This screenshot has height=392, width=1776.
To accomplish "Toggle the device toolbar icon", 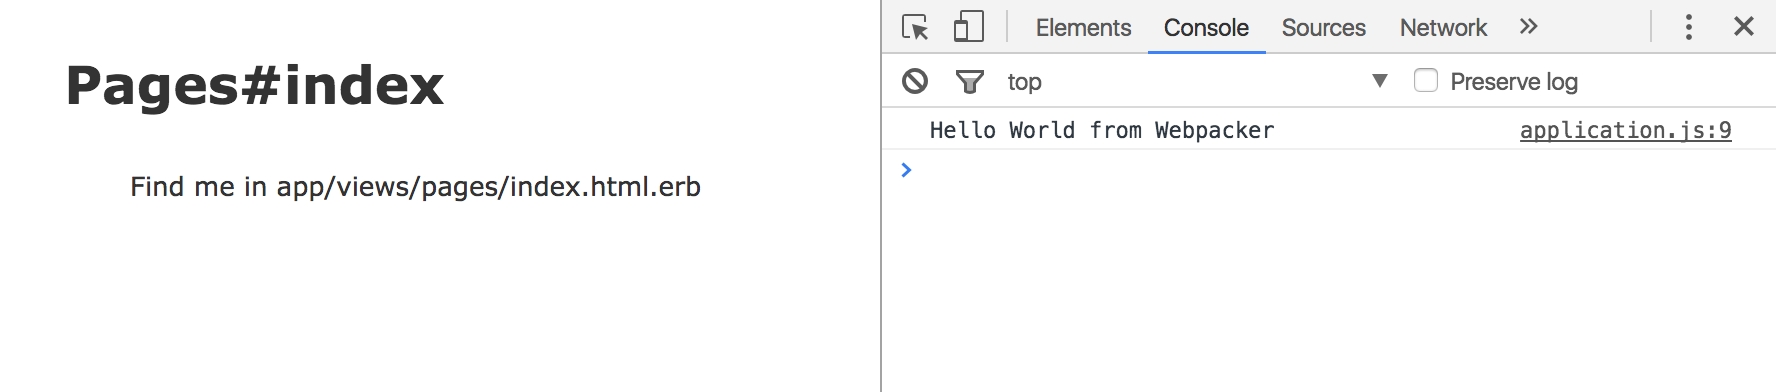I will tap(968, 27).
